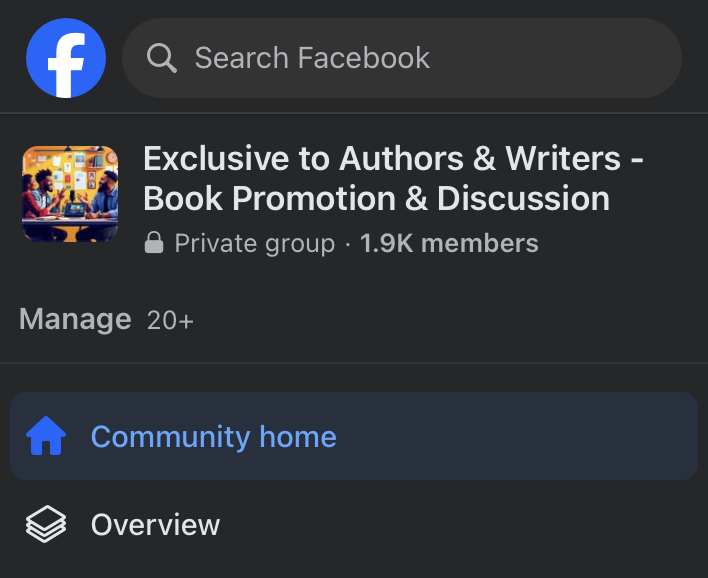Screen dimensions: 708x578
Task: Click the lock icon beside Private group
Action: (154, 243)
